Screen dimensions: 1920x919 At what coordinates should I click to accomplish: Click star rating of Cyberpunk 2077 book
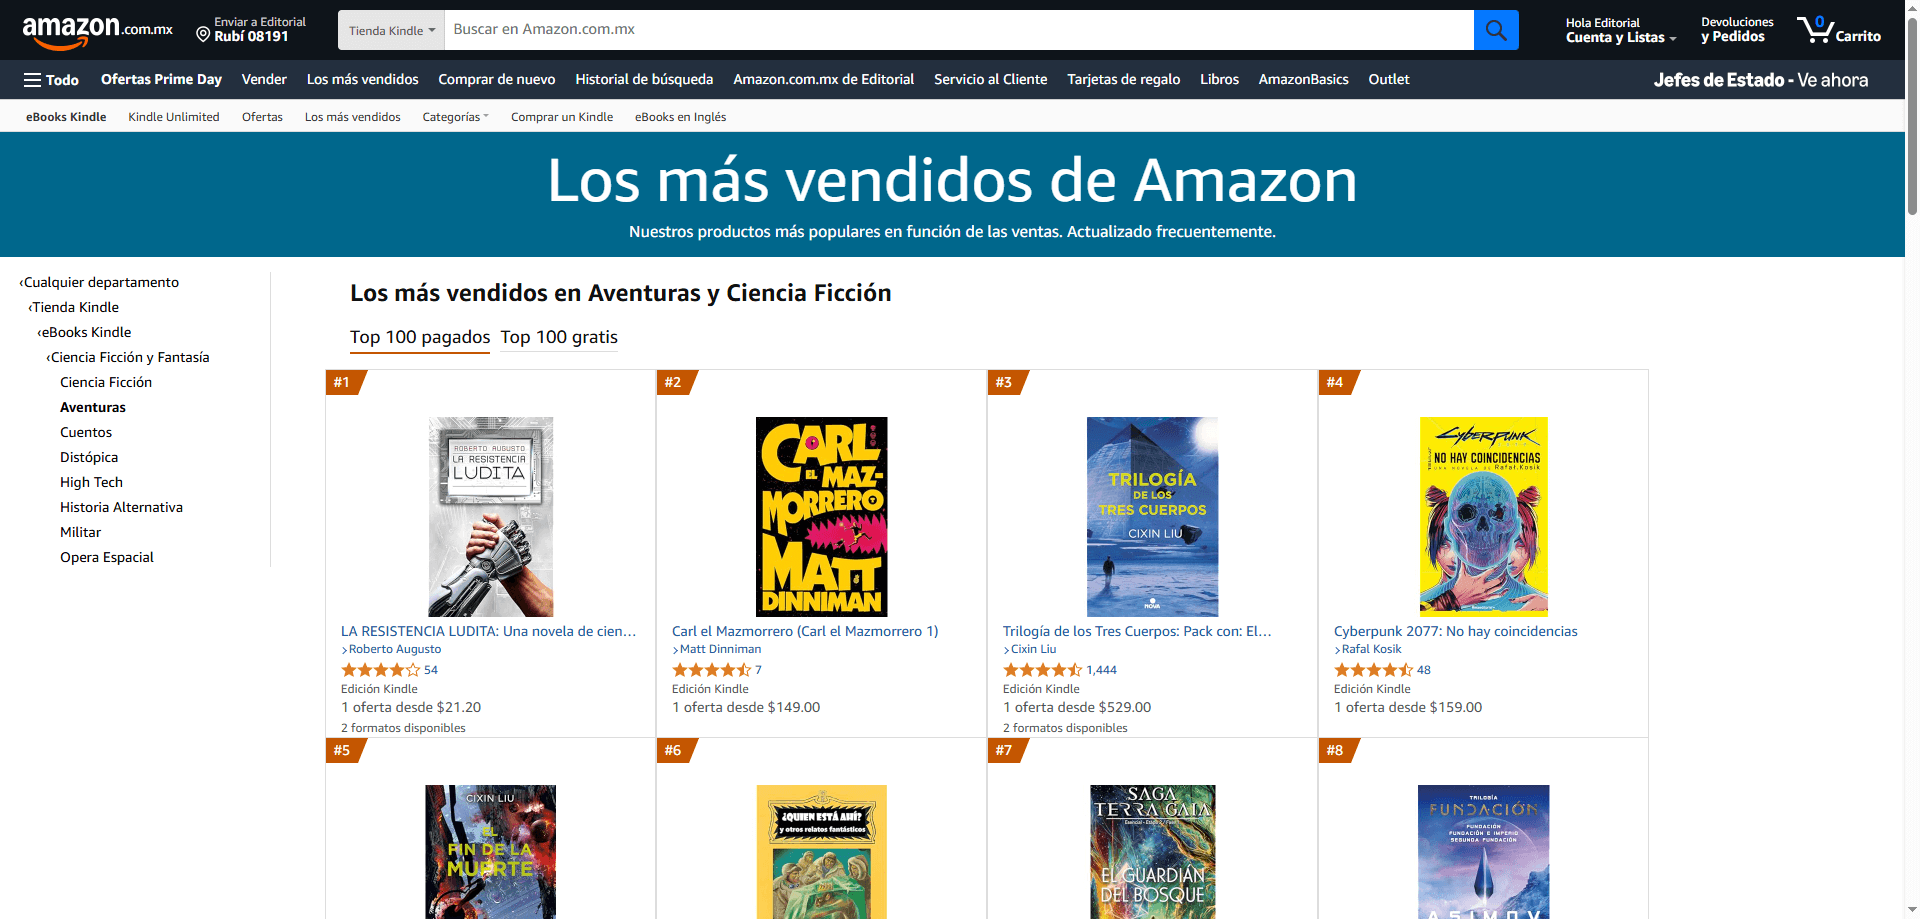point(1373,670)
